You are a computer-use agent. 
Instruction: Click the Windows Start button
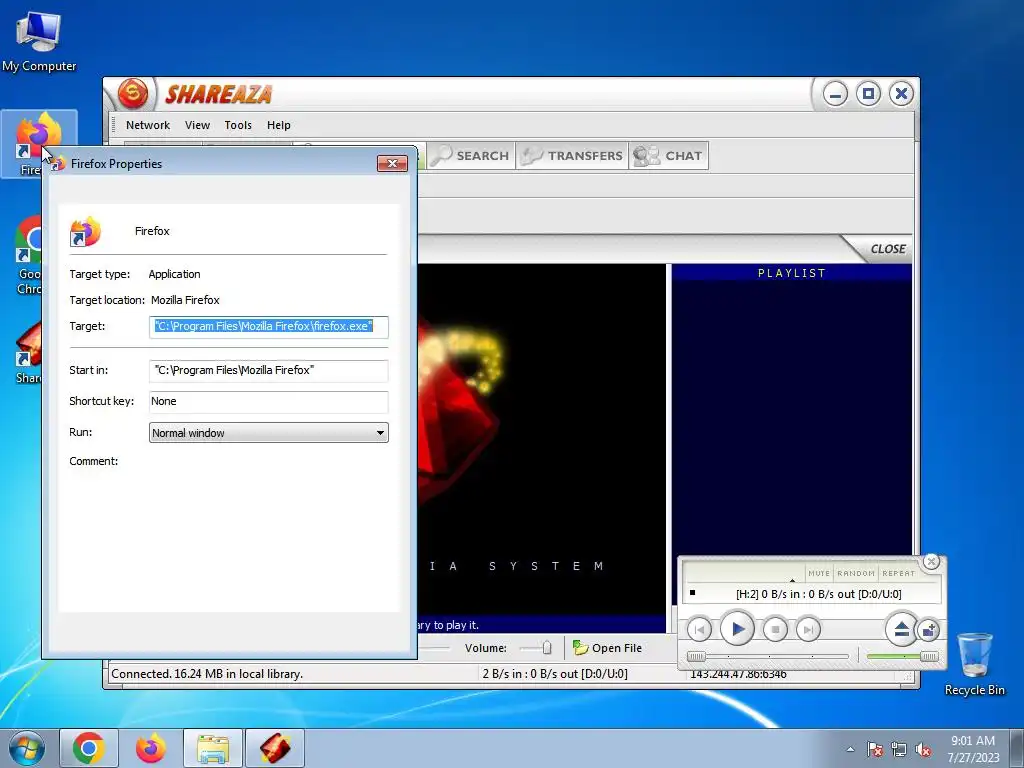point(27,748)
